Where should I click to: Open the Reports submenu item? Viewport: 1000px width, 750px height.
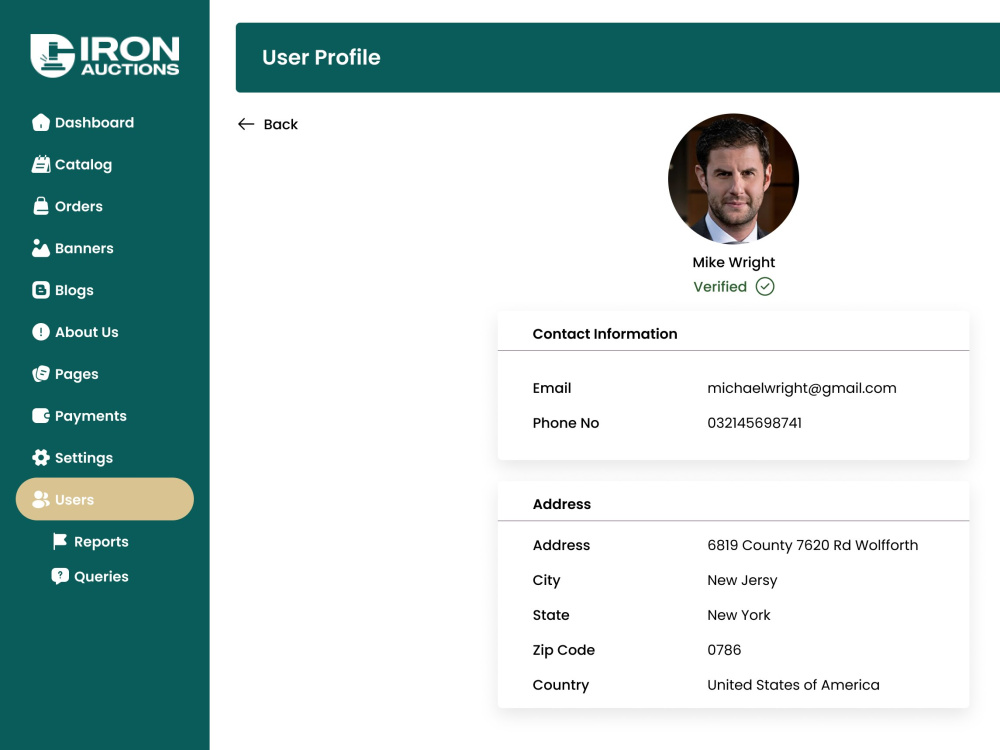91,541
